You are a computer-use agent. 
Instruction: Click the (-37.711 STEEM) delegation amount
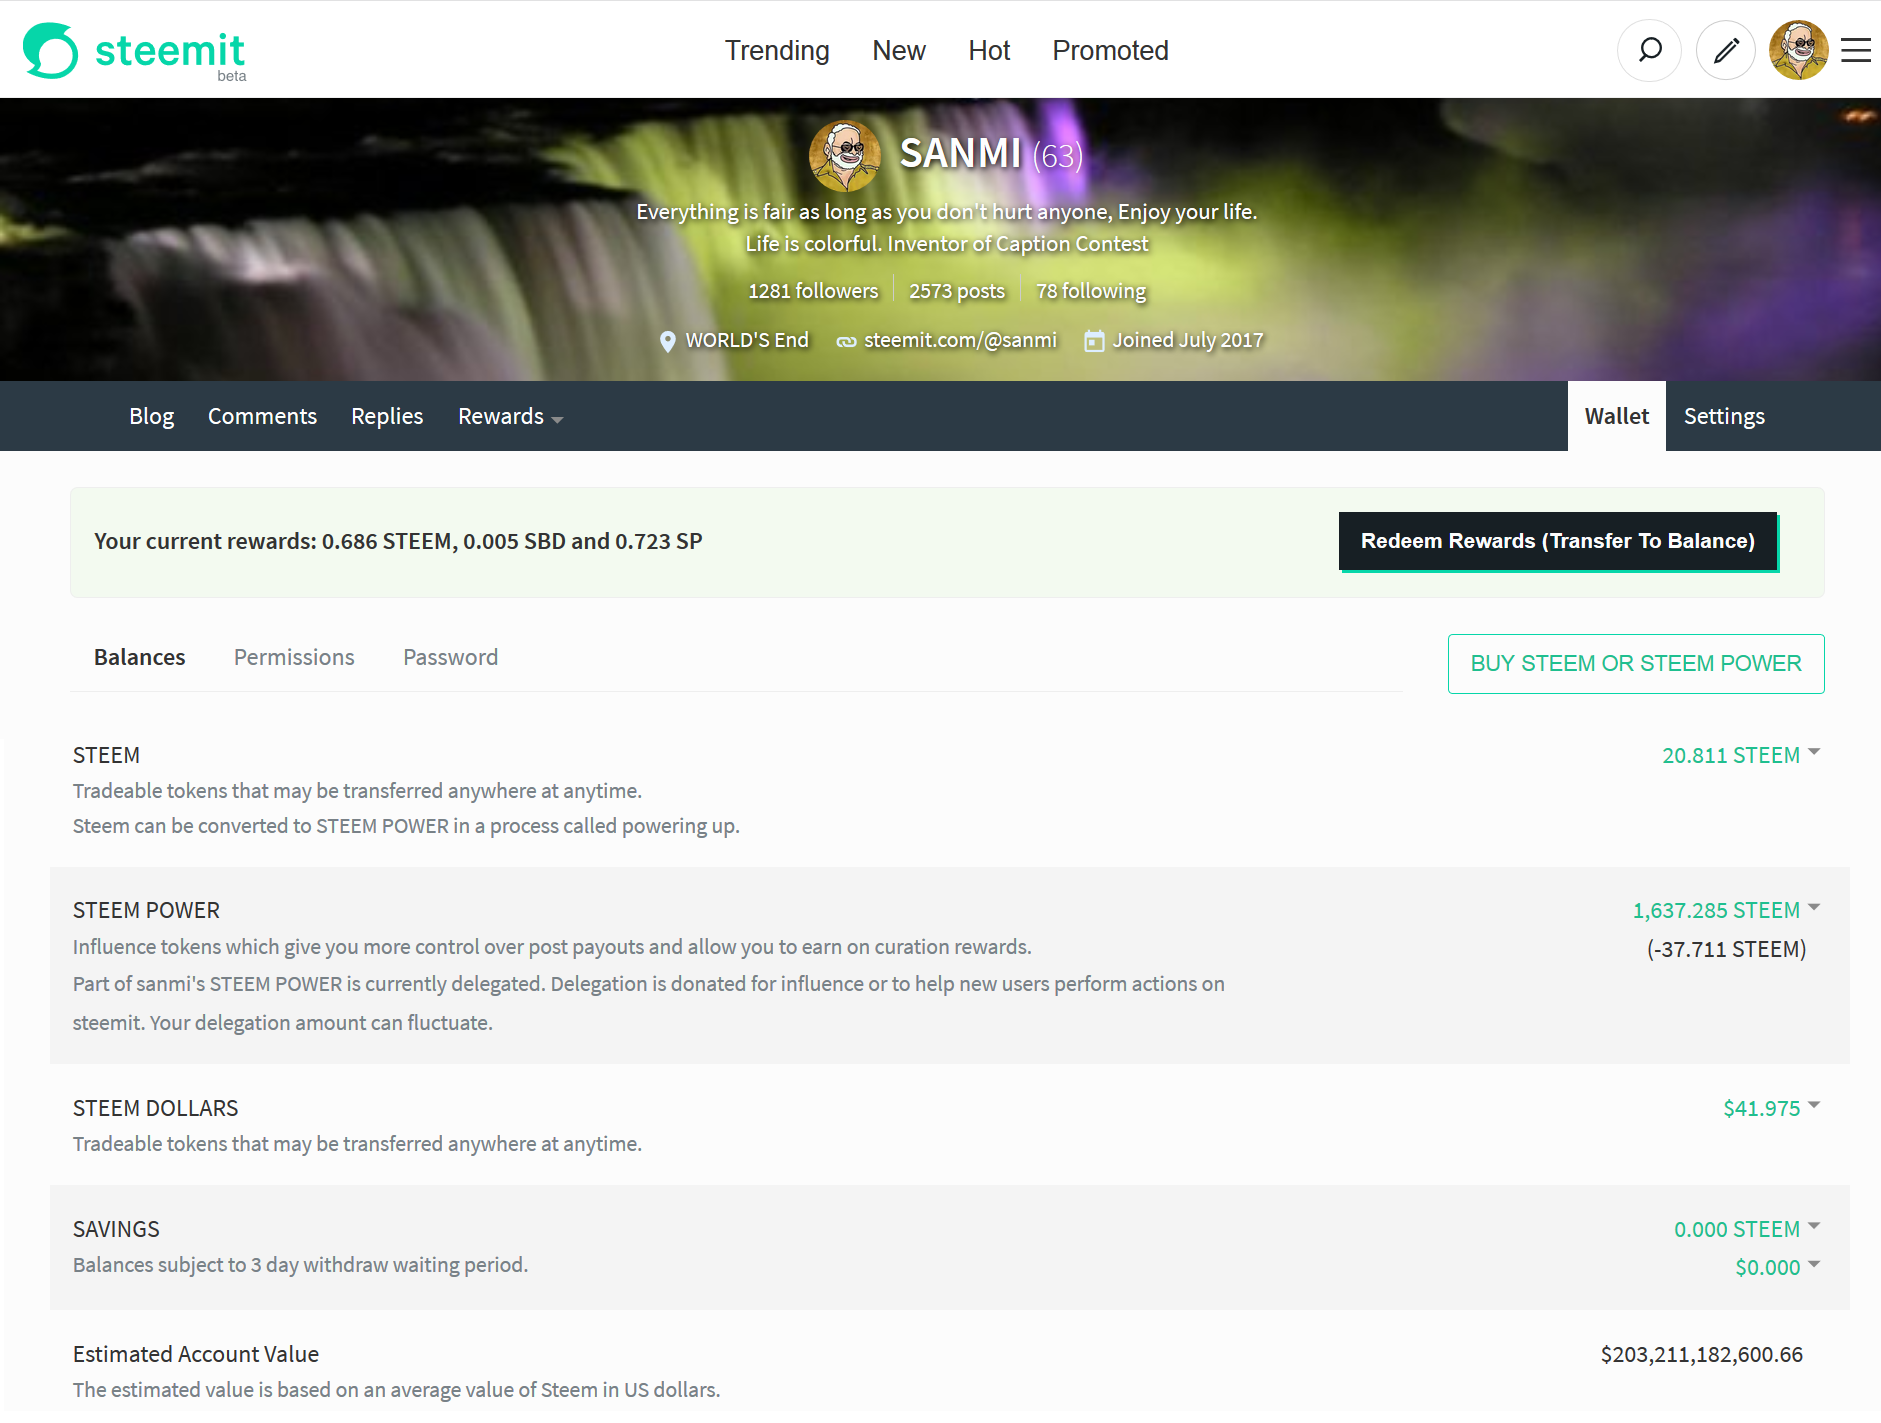pos(1727,949)
